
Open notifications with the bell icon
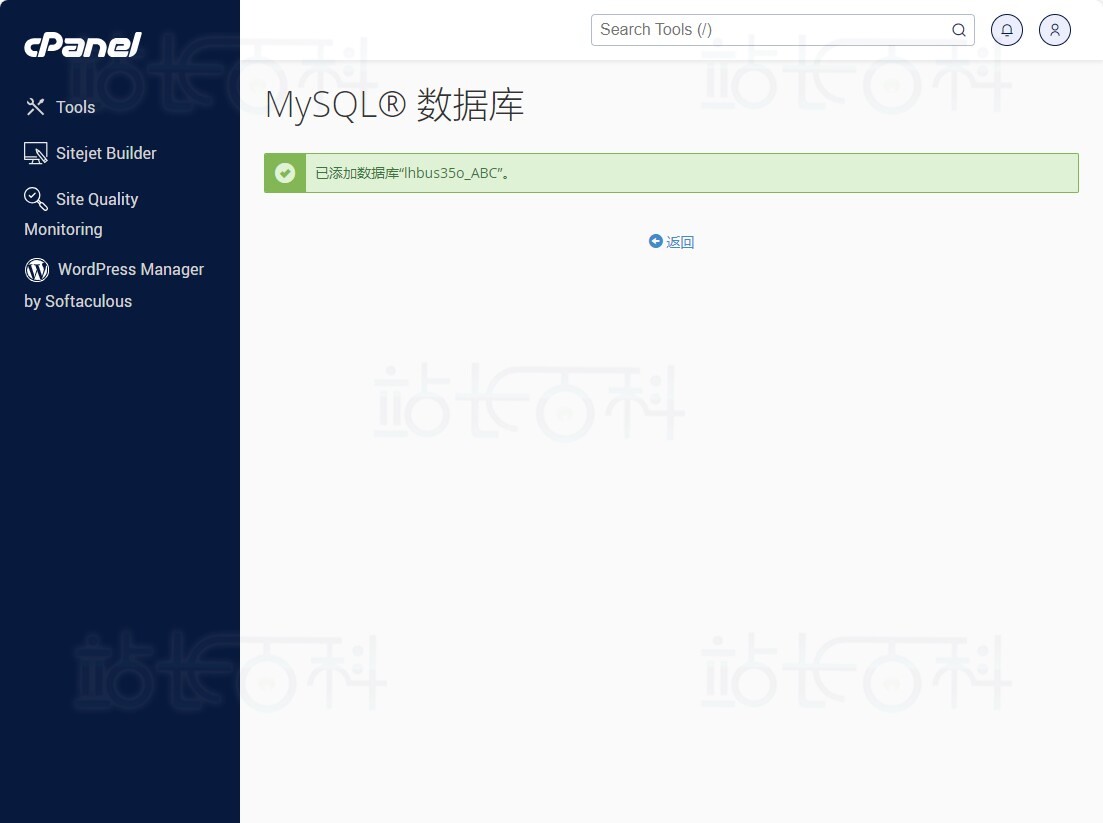pyautogui.click(x=1006, y=30)
